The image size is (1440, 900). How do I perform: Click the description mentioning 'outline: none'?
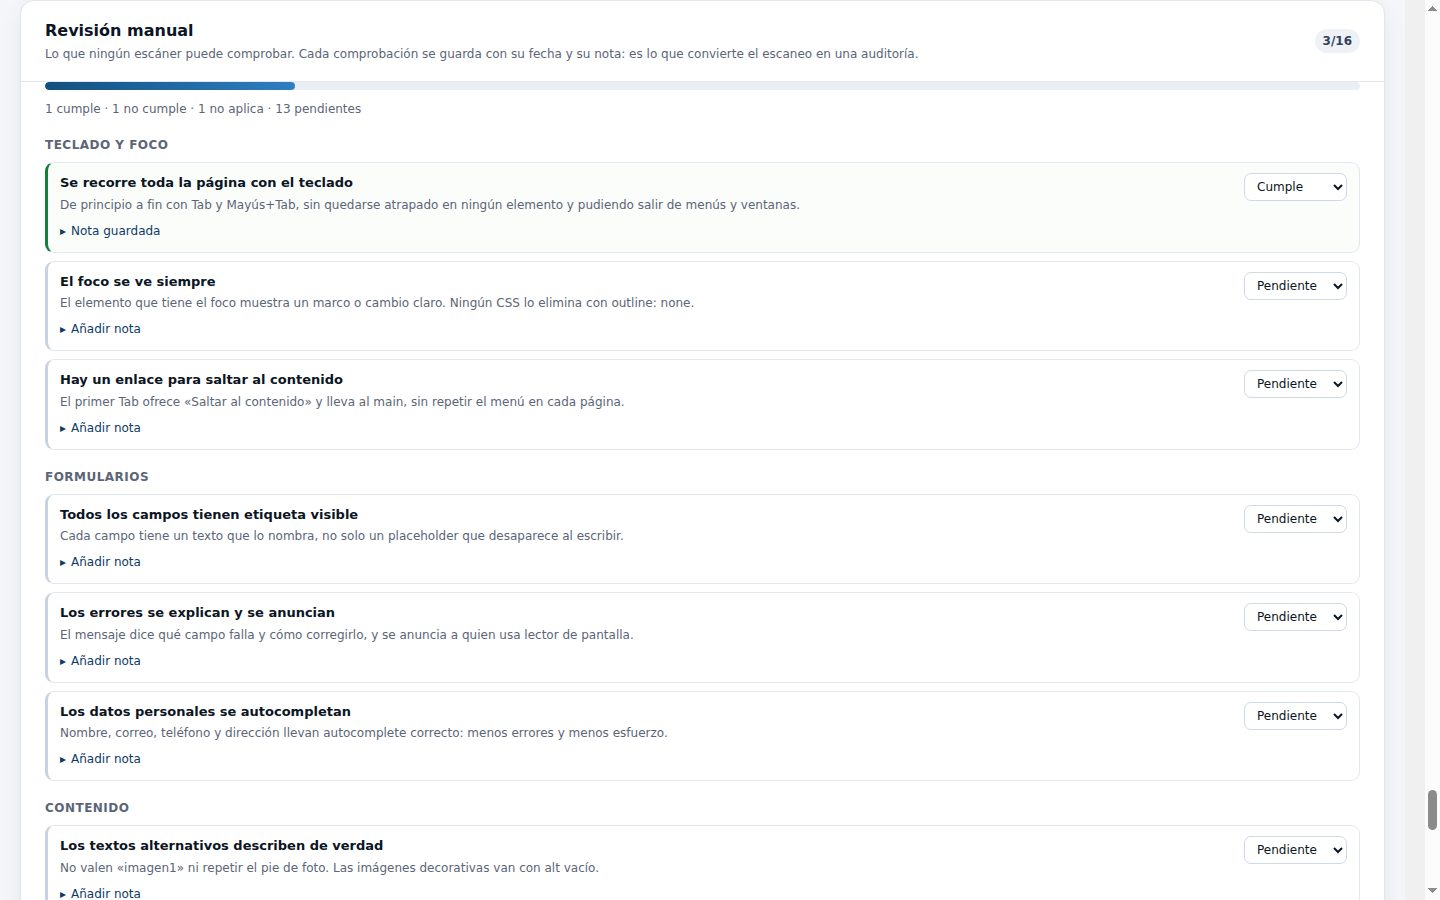click(377, 303)
